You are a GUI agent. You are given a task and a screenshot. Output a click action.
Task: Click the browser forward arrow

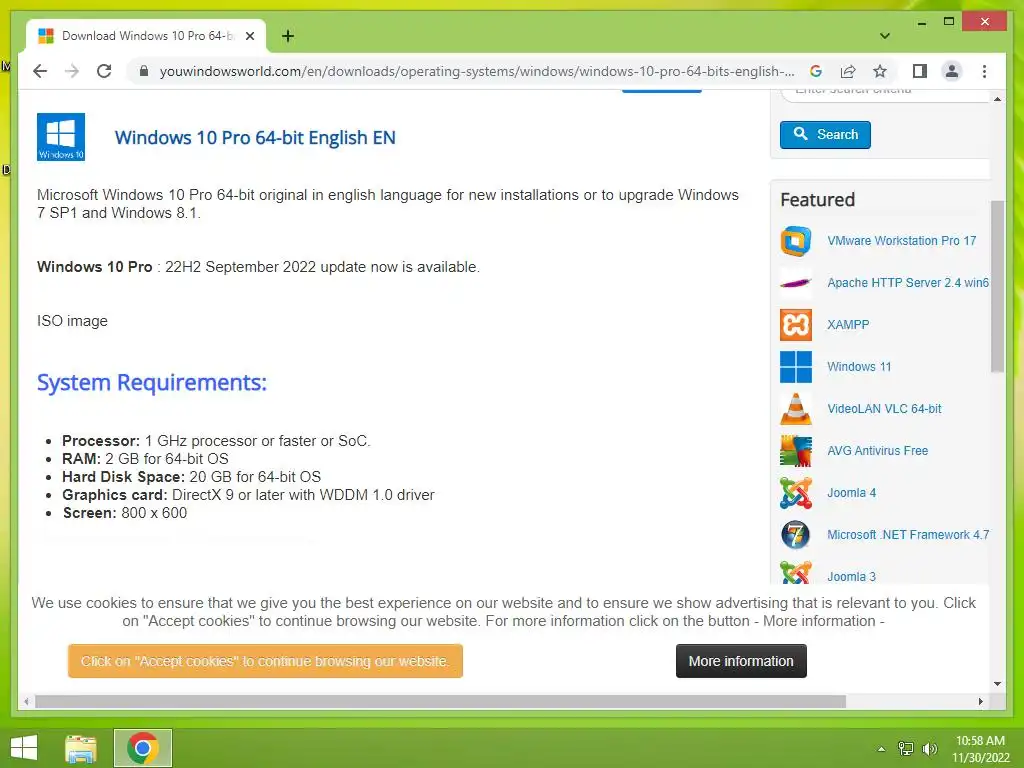click(72, 71)
